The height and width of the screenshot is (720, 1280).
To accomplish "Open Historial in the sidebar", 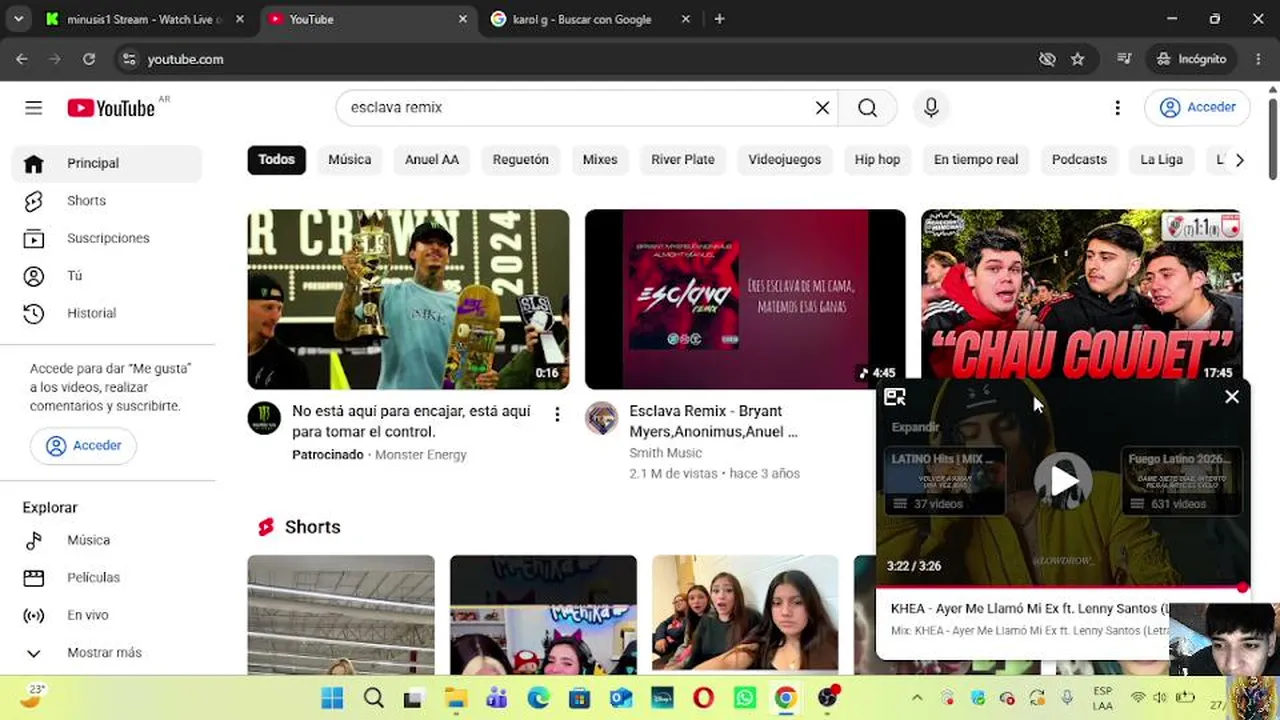I will pos(107,313).
